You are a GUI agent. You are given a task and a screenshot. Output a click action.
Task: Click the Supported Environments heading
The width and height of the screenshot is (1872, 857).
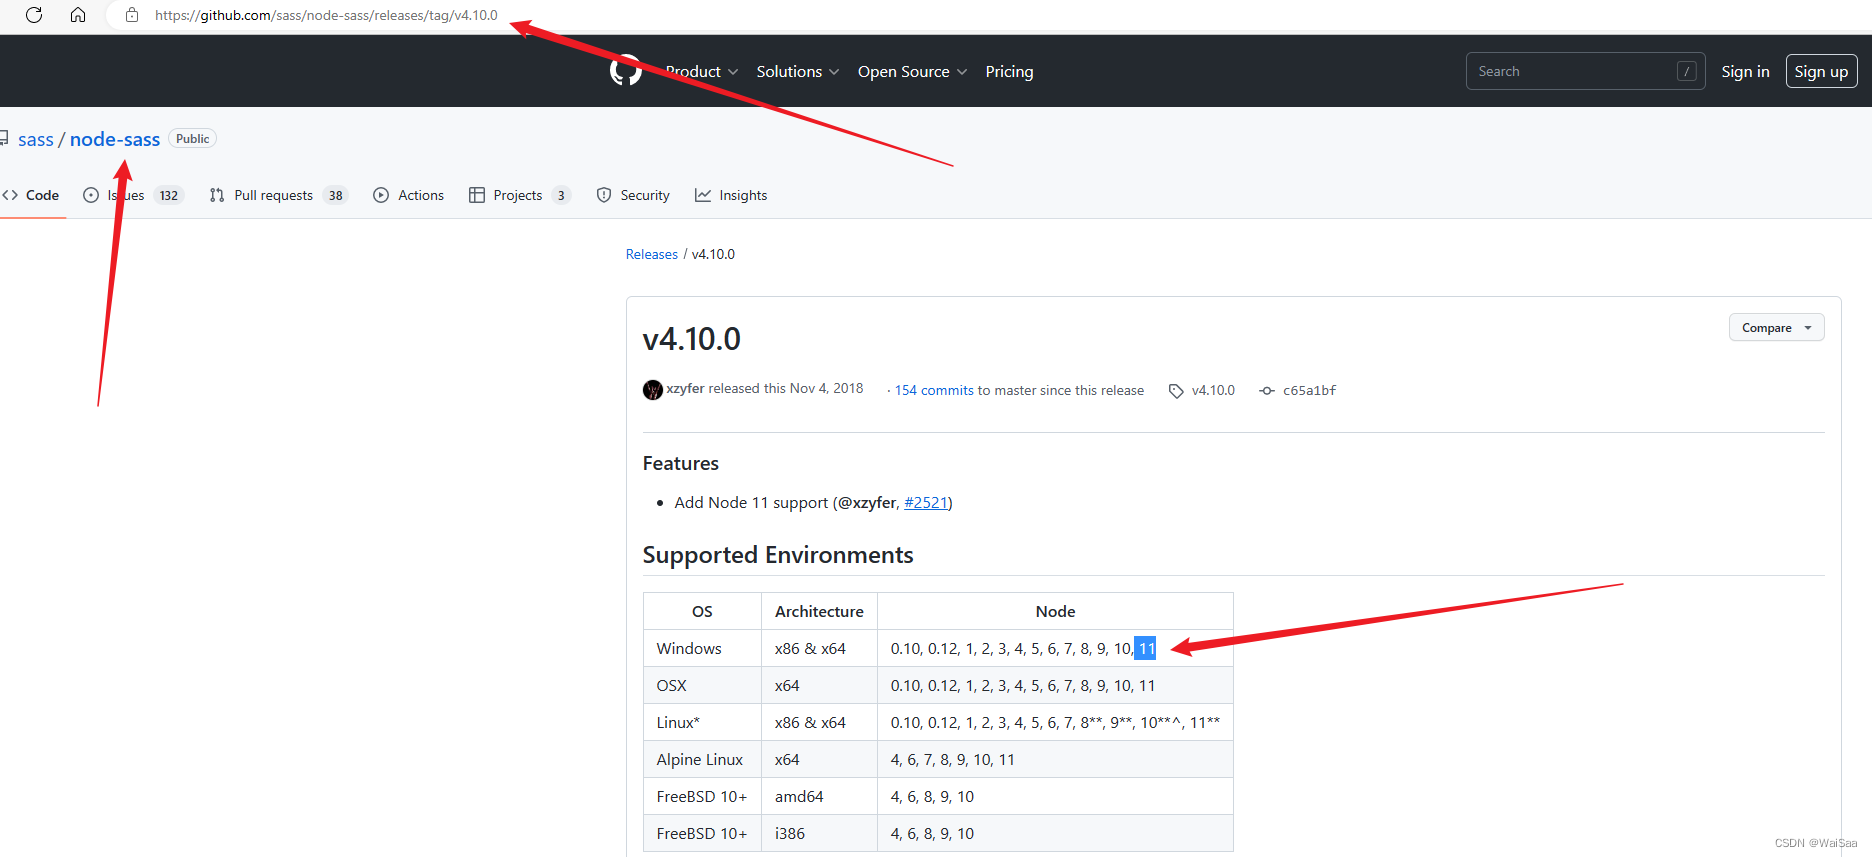[x=778, y=555]
